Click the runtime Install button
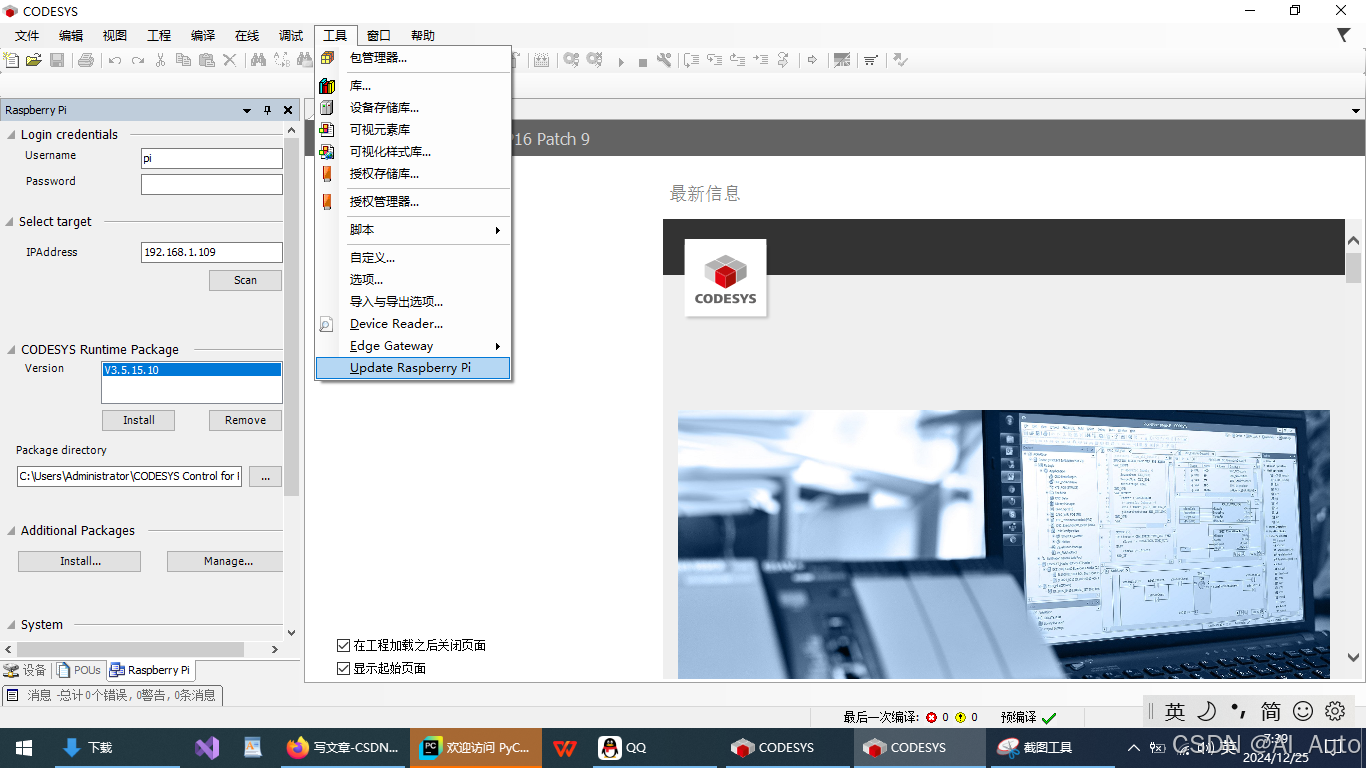The height and width of the screenshot is (768, 1366). (138, 421)
